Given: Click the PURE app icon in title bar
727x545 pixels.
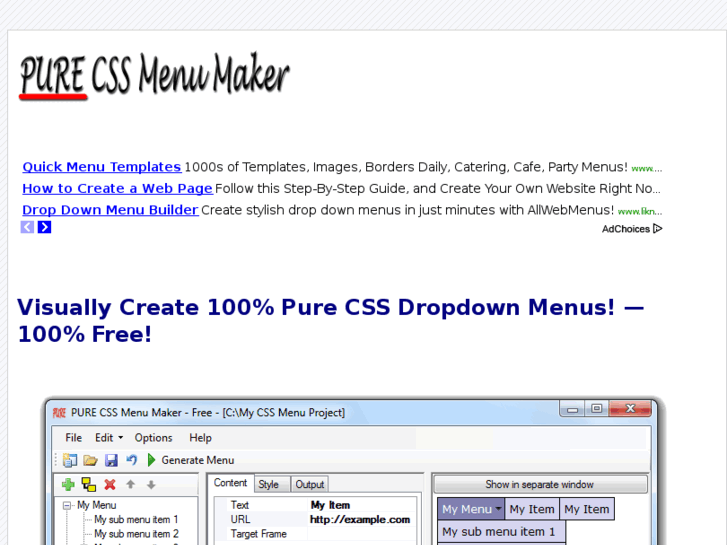Looking at the screenshot, I should (59, 413).
